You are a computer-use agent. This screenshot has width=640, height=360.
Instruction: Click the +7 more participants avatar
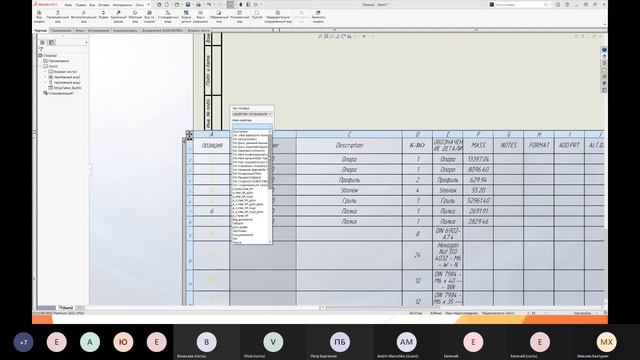(x=23, y=342)
